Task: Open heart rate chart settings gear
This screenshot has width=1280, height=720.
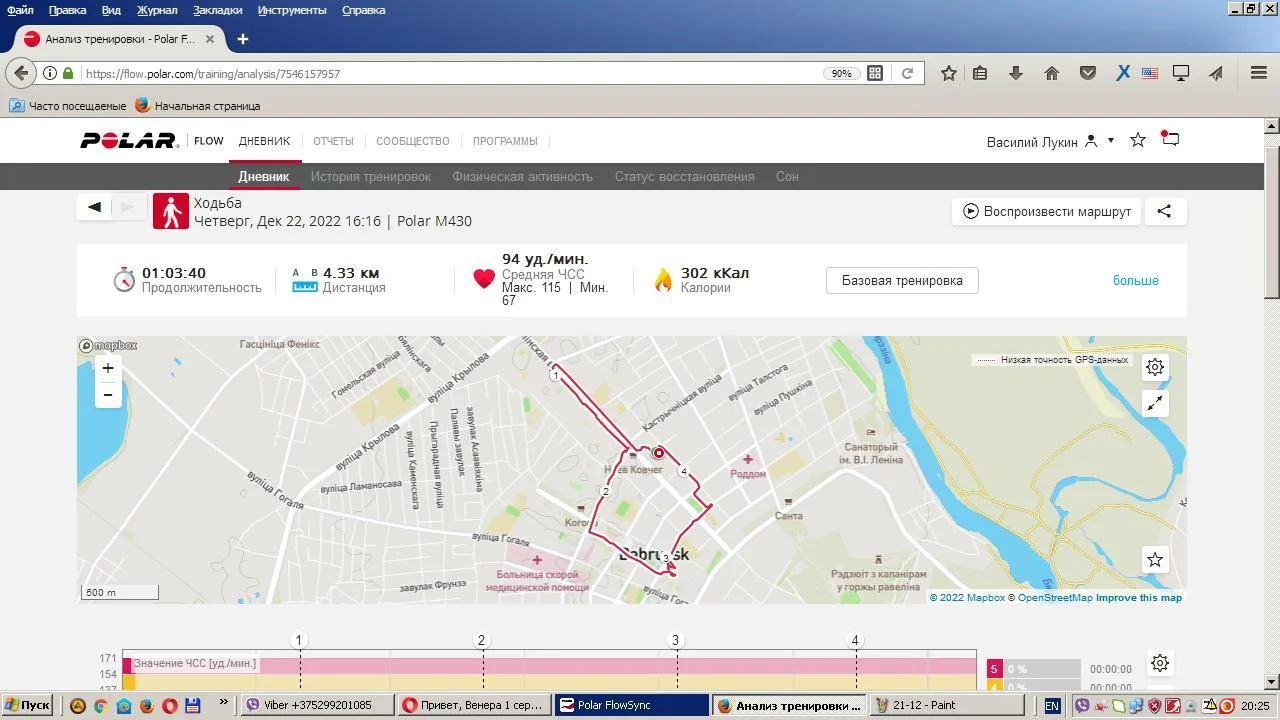Action: point(1159,663)
